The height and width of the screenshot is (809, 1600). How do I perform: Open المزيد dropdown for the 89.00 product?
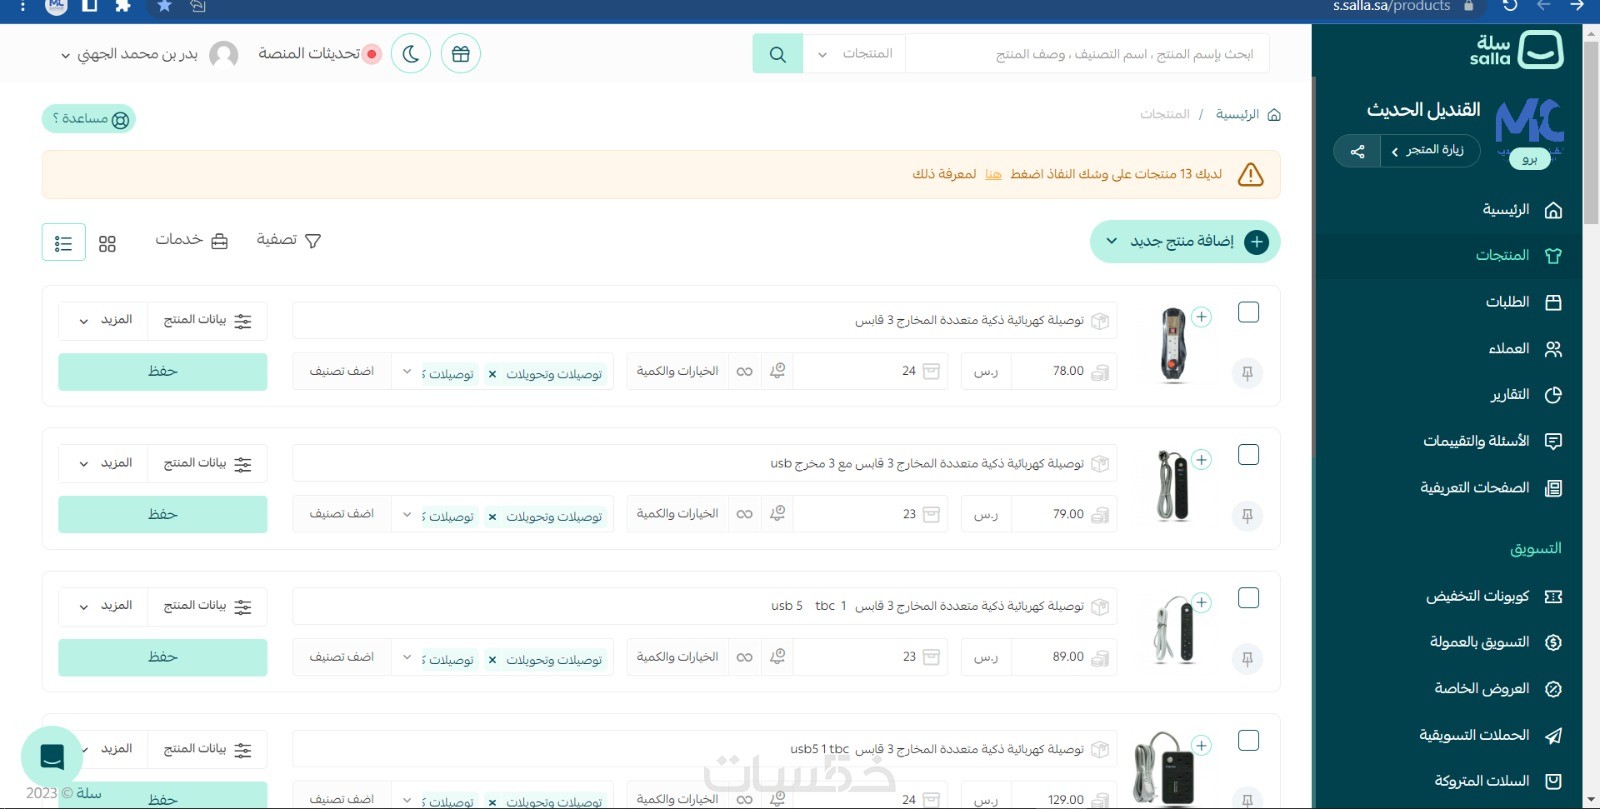(103, 606)
